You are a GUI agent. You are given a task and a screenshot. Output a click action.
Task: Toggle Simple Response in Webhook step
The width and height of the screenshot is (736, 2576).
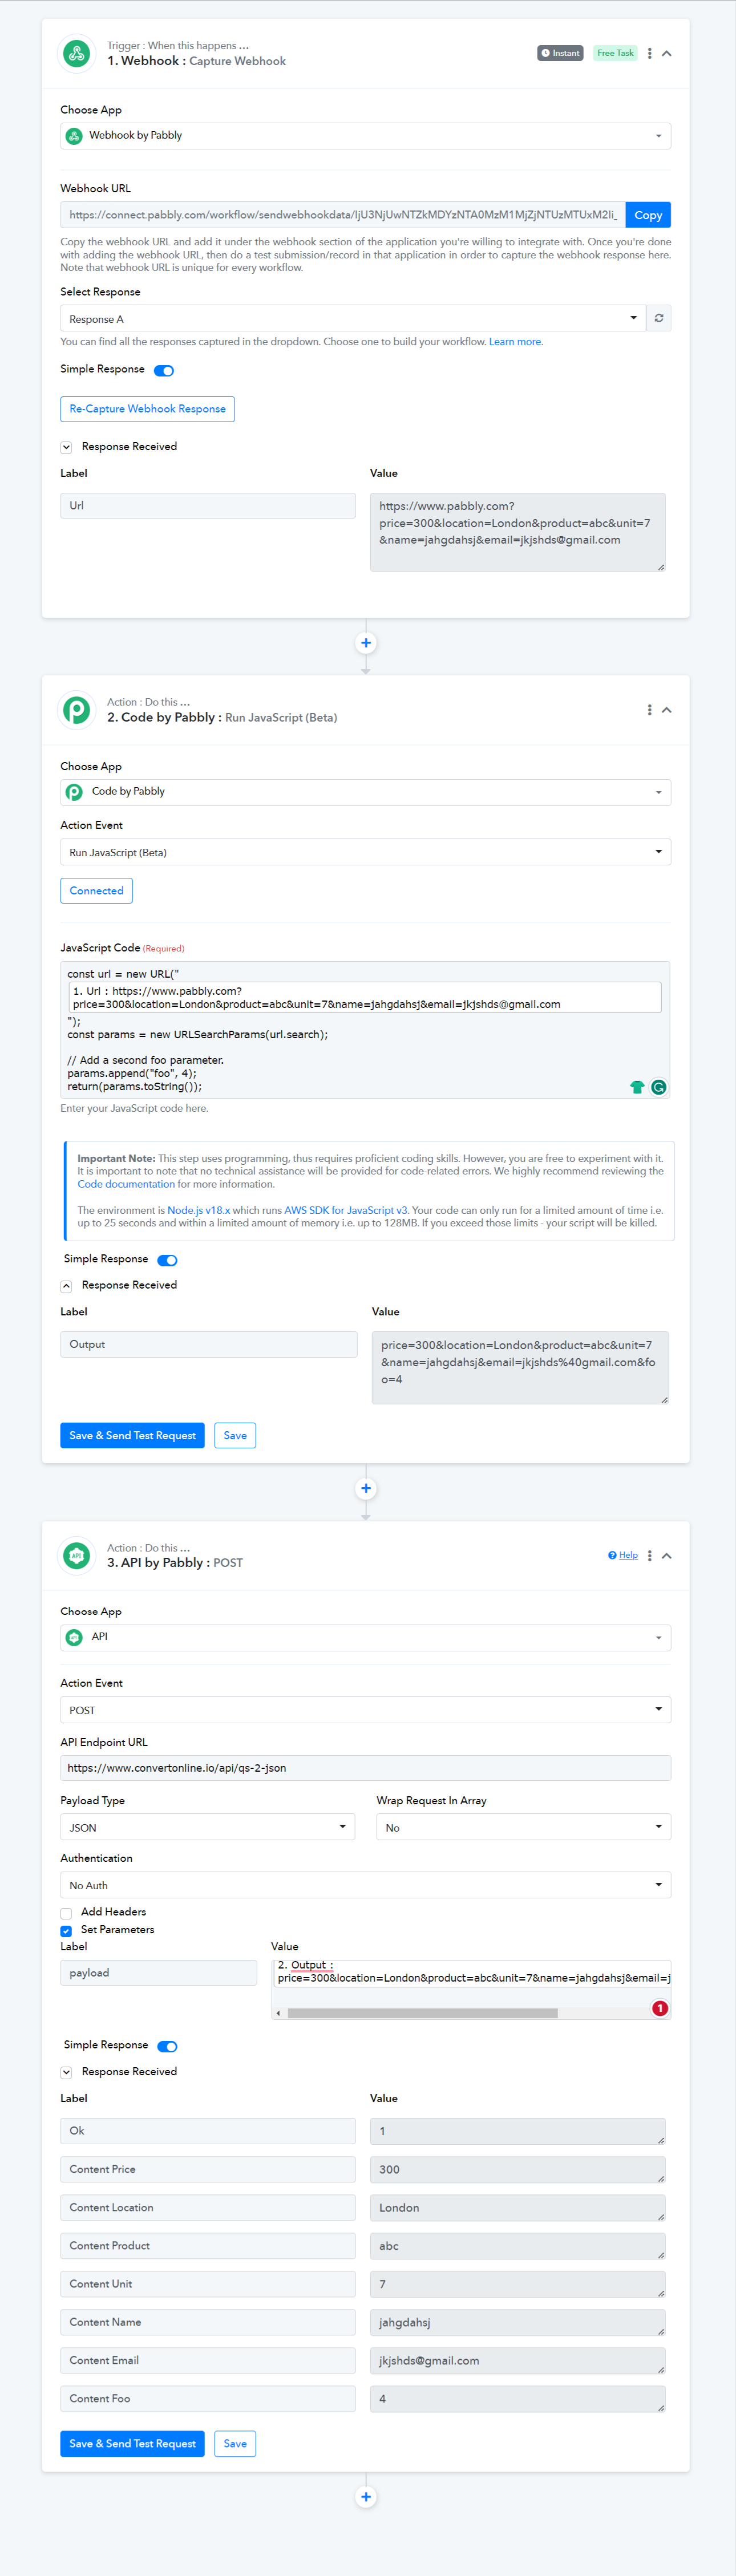click(164, 370)
